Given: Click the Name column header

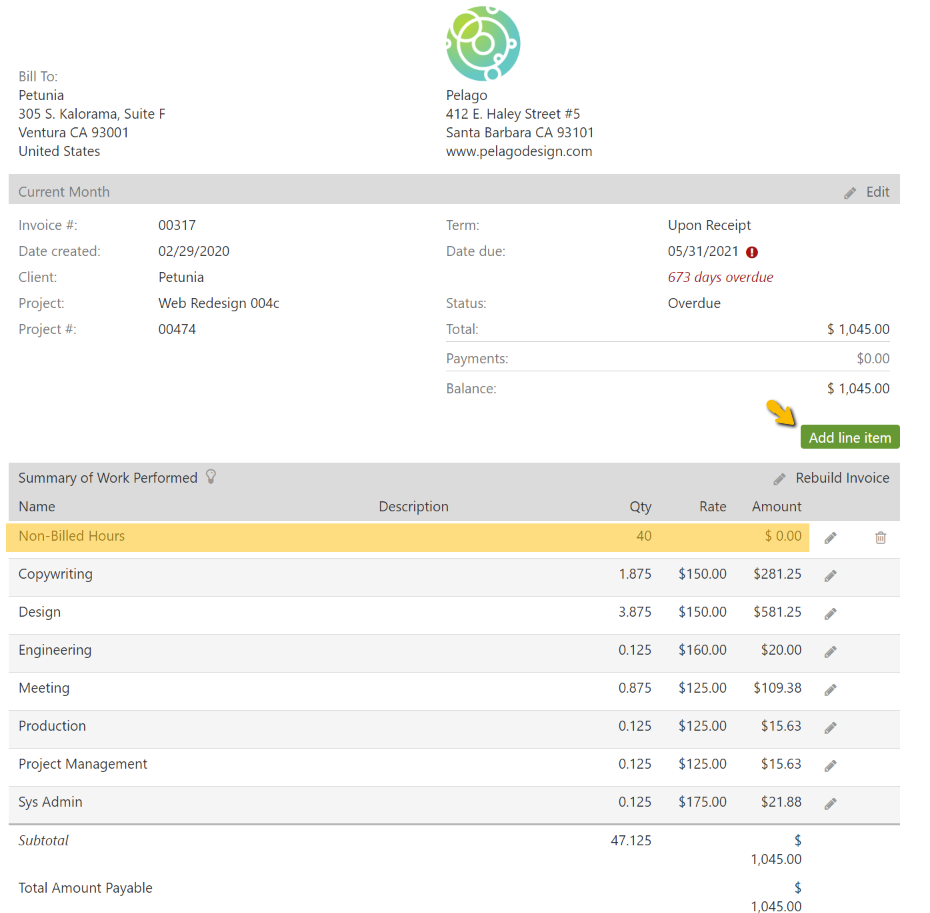Looking at the screenshot, I should (x=37, y=507).
